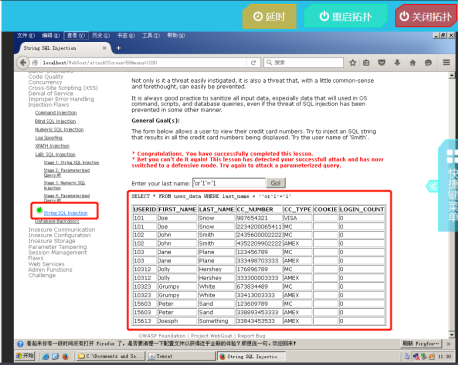Show bookmarks list clipboard icon

click(366, 63)
